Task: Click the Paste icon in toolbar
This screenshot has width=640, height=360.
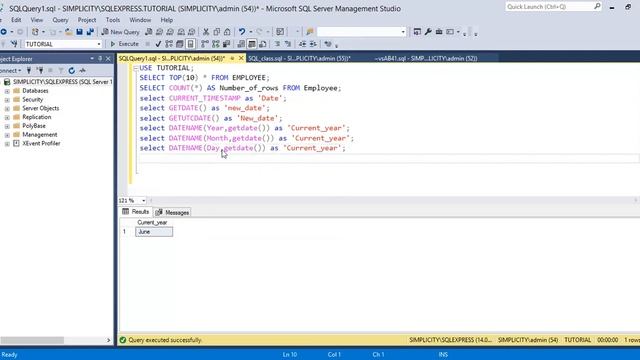Action: pos(227,31)
